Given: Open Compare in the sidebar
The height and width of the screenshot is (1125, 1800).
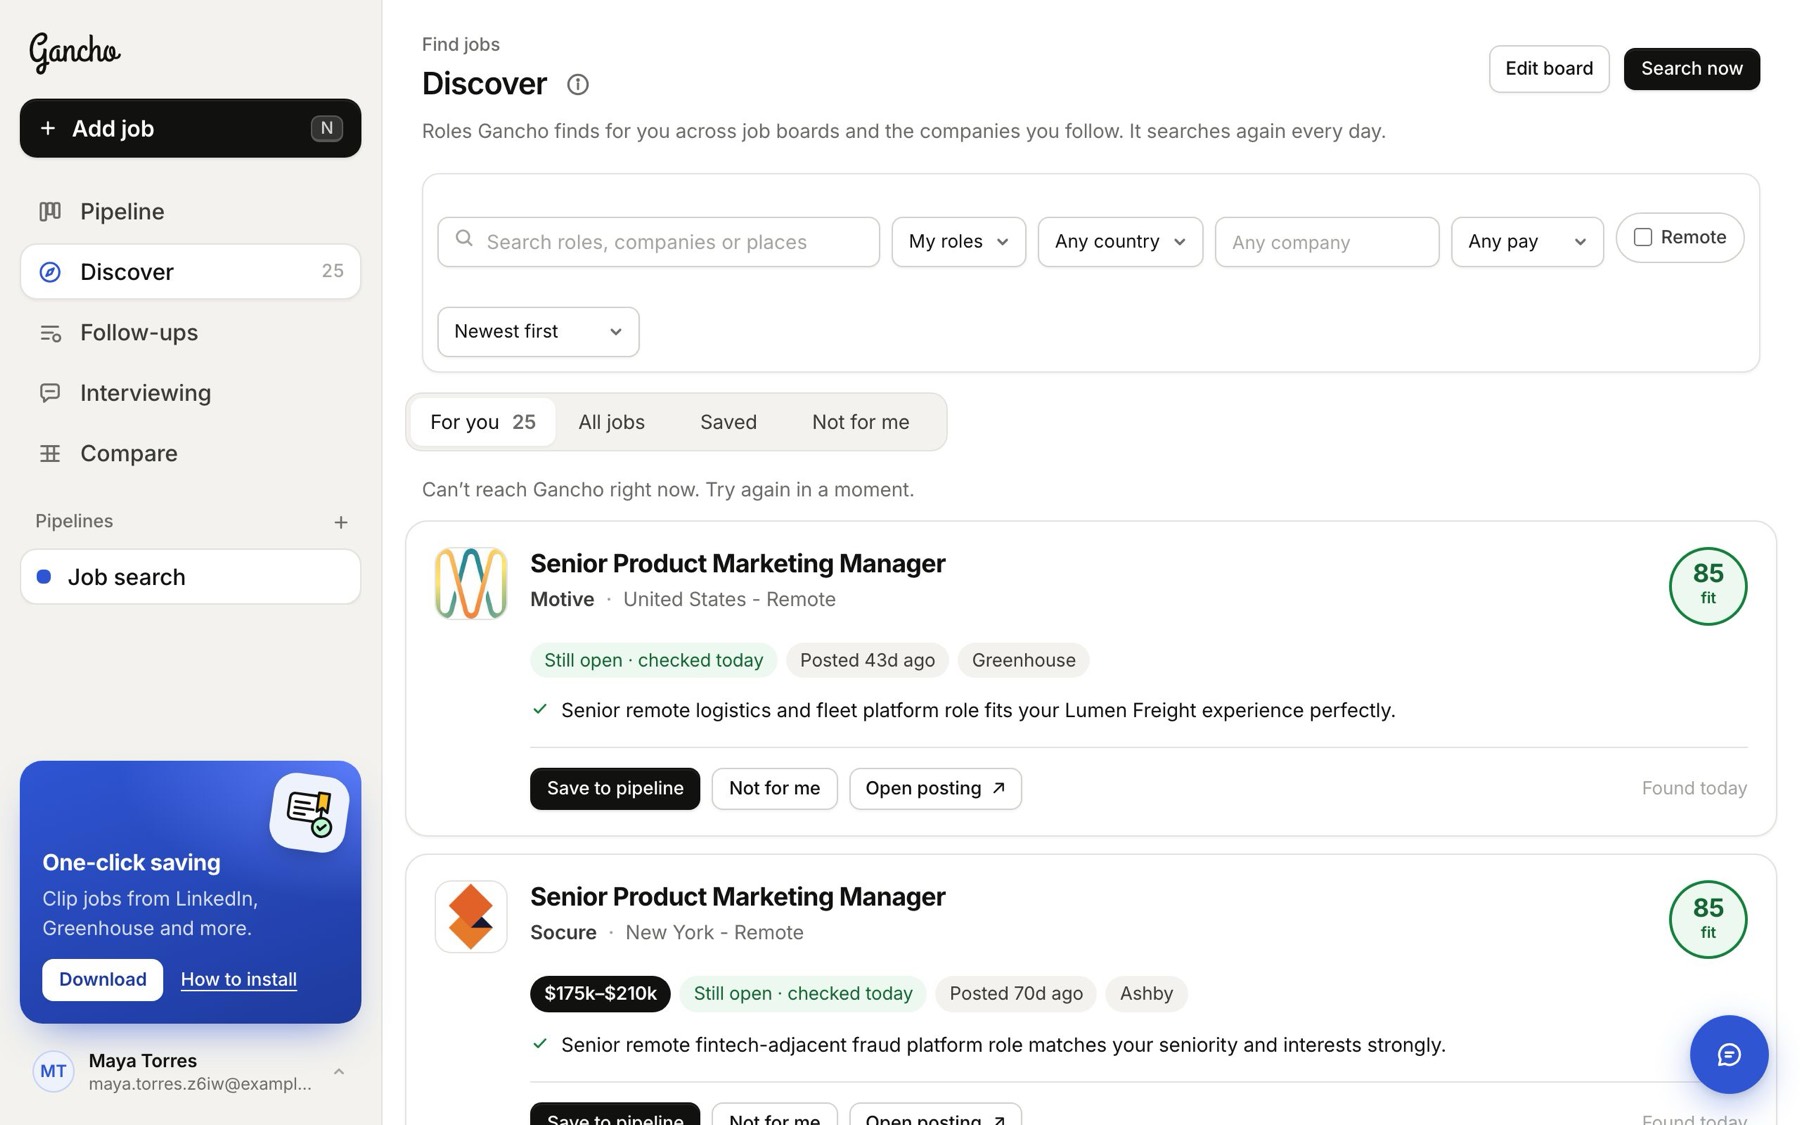Looking at the screenshot, I should pyautogui.click(x=190, y=453).
